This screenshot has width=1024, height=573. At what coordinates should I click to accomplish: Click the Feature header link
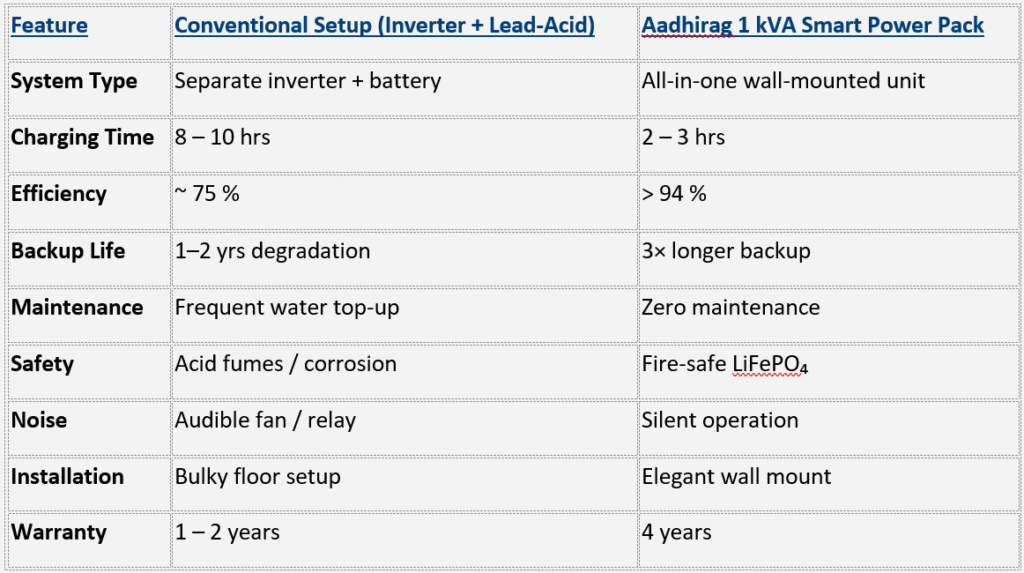(49, 25)
